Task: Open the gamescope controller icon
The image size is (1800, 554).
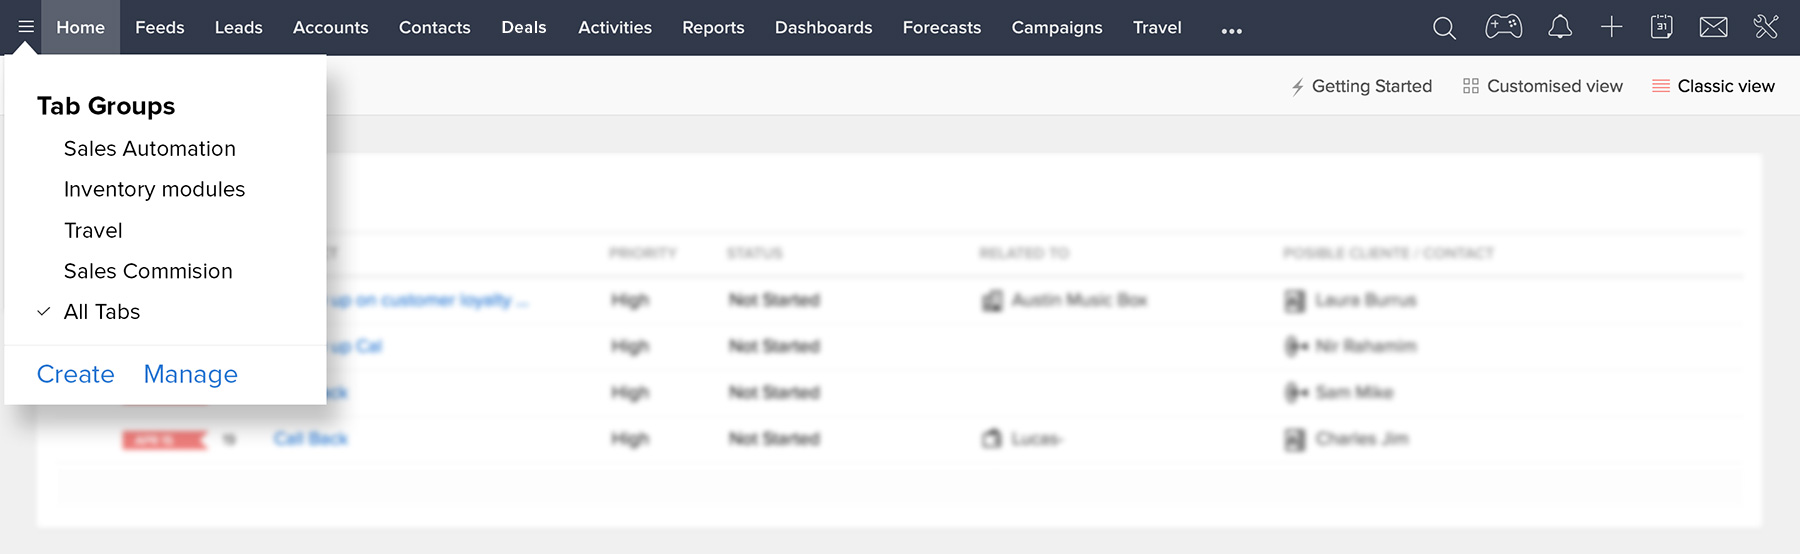Action: point(1503,27)
